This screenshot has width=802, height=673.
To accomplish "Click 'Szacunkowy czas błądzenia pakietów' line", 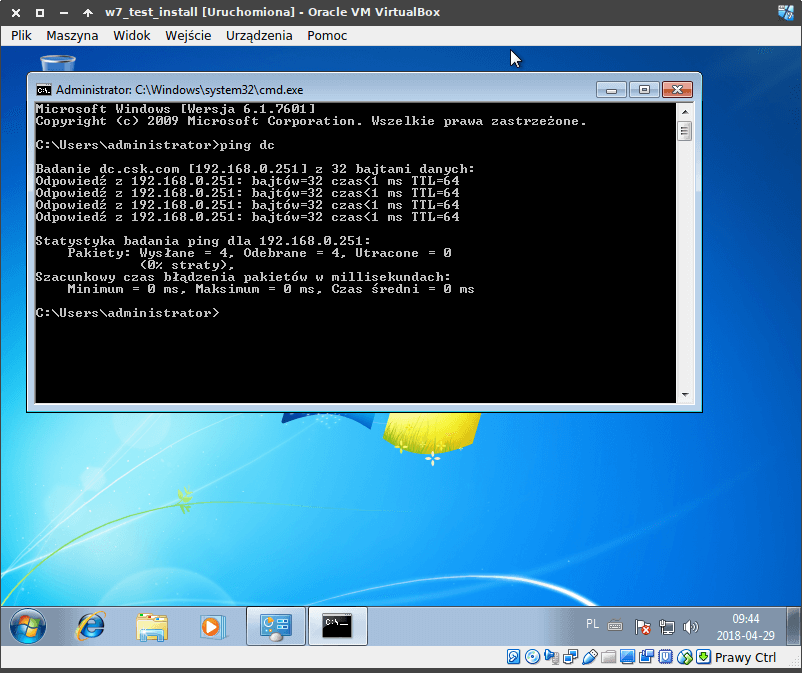I will click(243, 277).
